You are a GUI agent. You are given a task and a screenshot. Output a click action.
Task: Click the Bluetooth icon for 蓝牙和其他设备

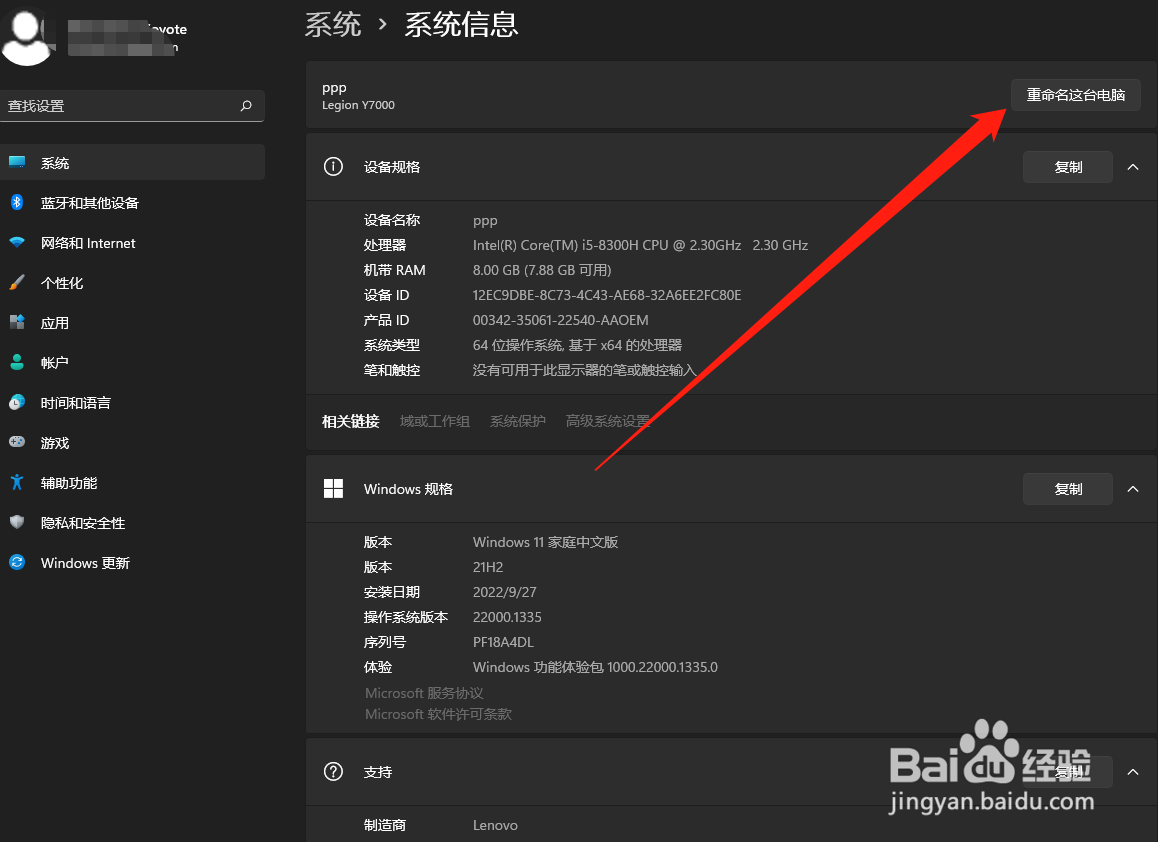pyautogui.click(x=17, y=202)
